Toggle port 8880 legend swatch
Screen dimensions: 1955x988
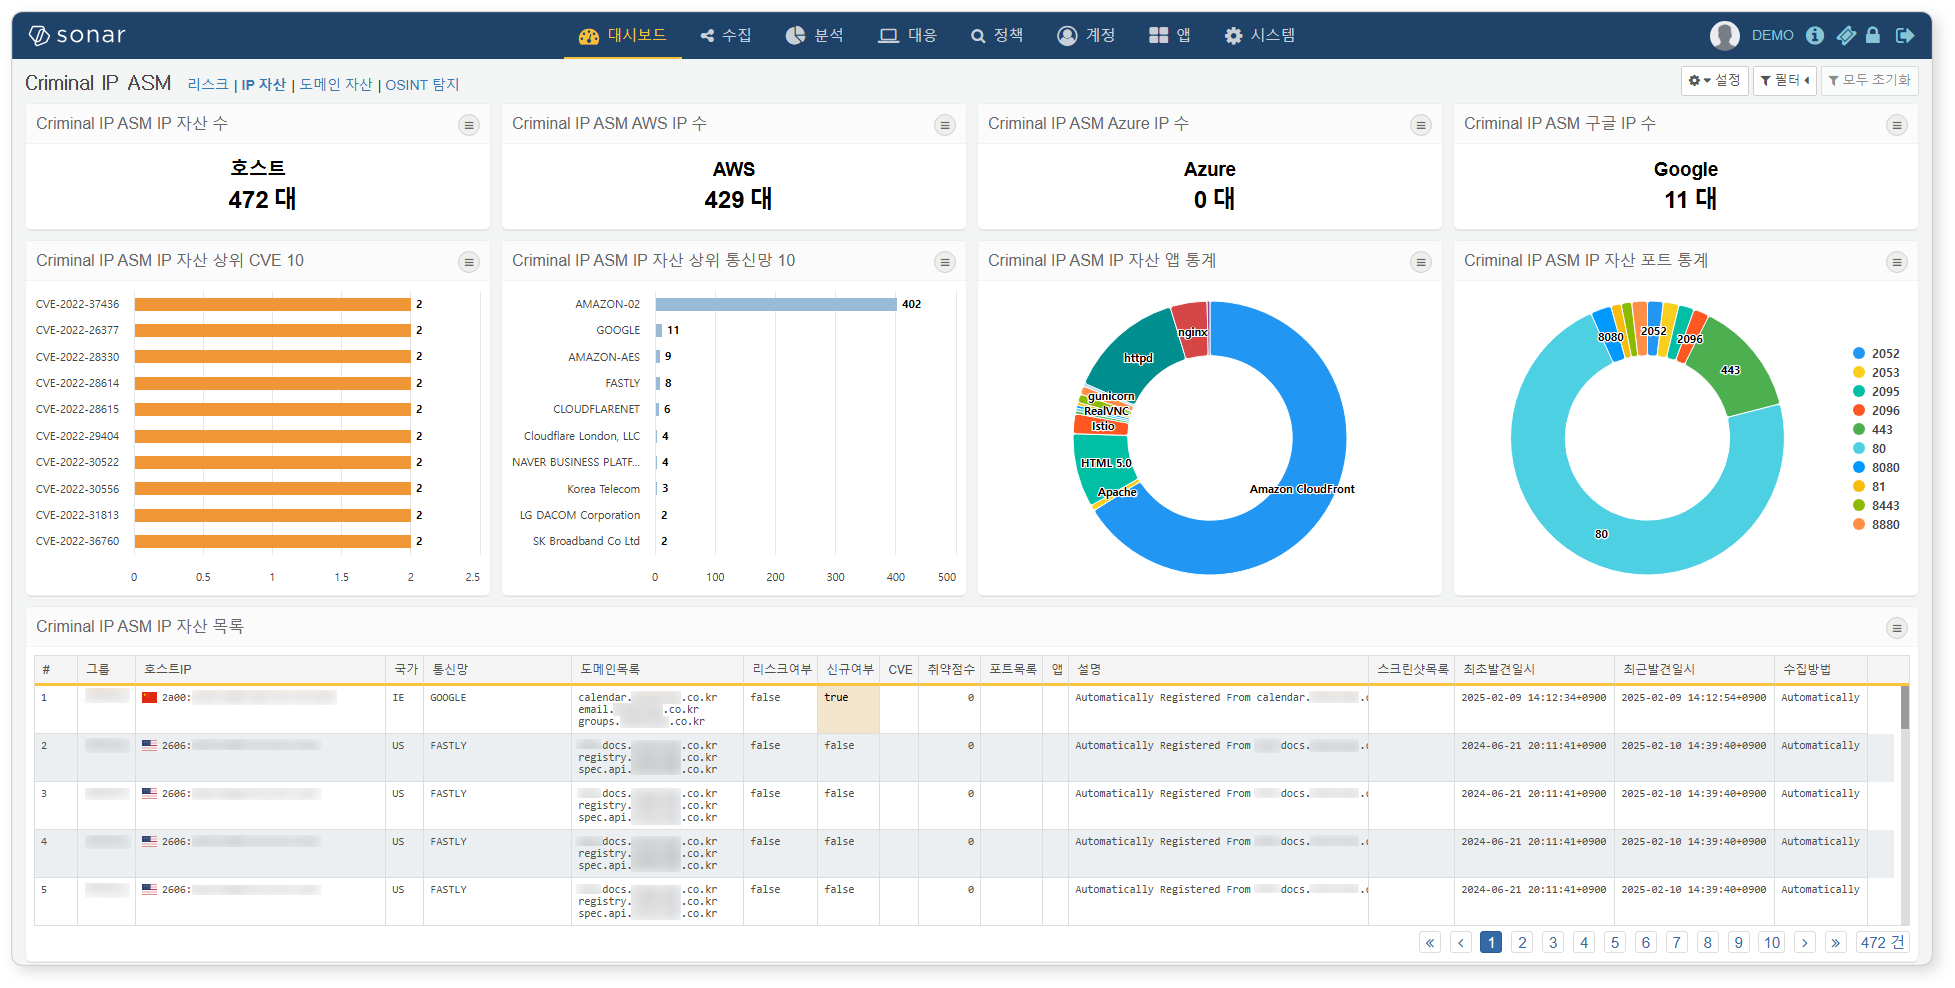click(x=1859, y=525)
